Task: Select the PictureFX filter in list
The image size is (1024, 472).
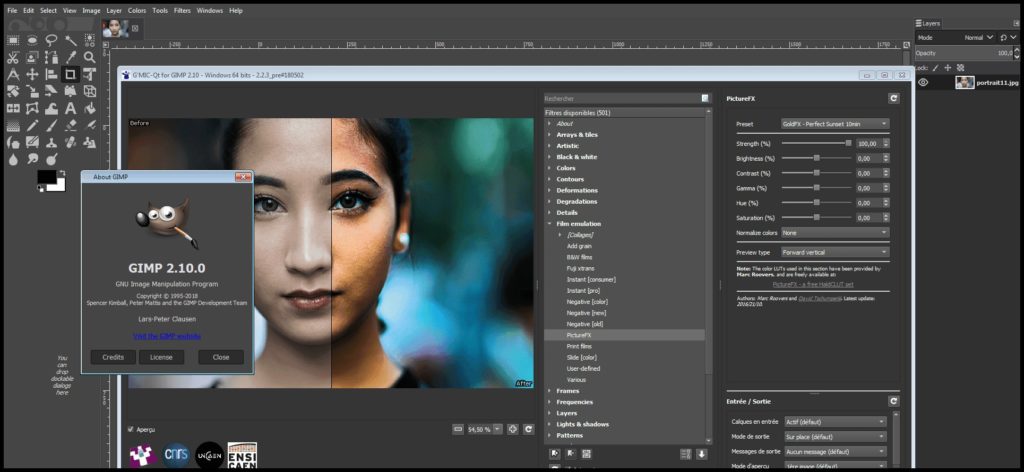Action: click(624, 335)
